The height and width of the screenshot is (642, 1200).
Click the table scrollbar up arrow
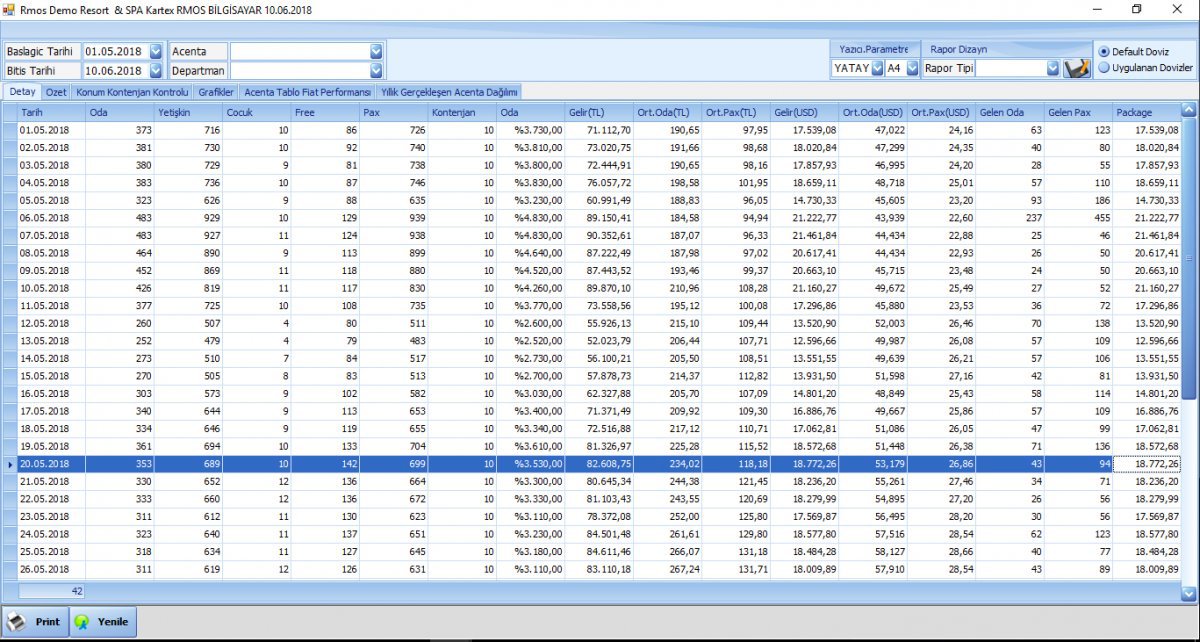(x=1189, y=111)
